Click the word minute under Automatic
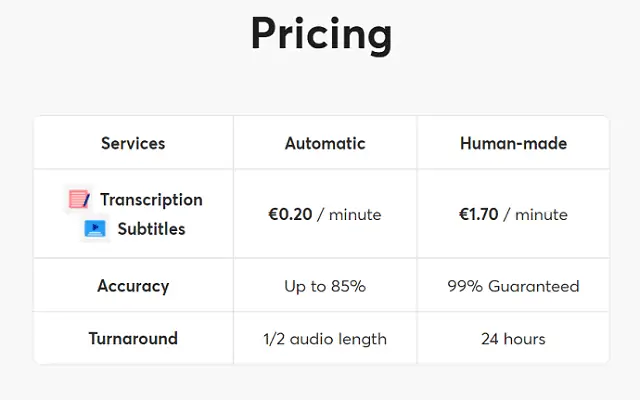Viewport: 640px width, 400px height. pyautogui.click(x=355, y=215)
